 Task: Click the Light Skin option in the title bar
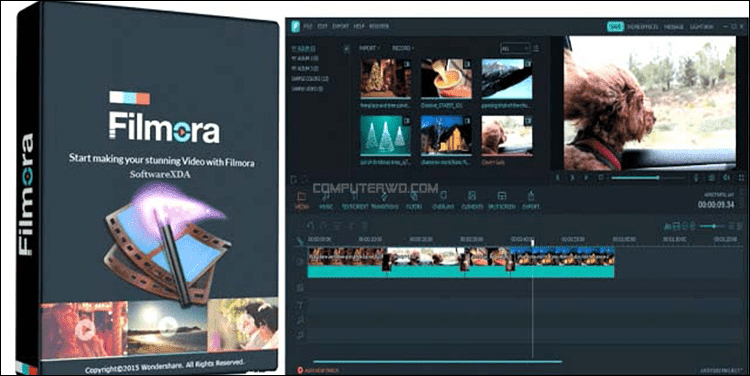point(701,27)
